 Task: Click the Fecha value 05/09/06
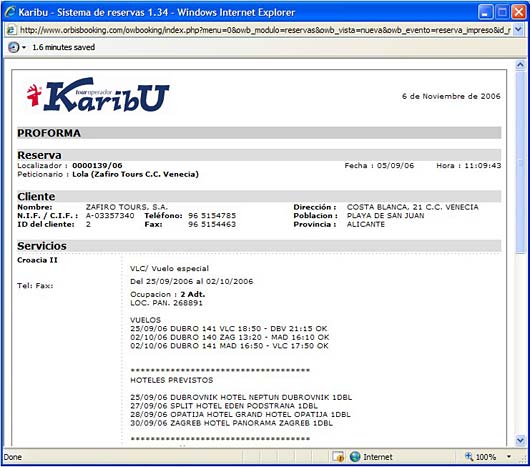[x=395, y=166]
